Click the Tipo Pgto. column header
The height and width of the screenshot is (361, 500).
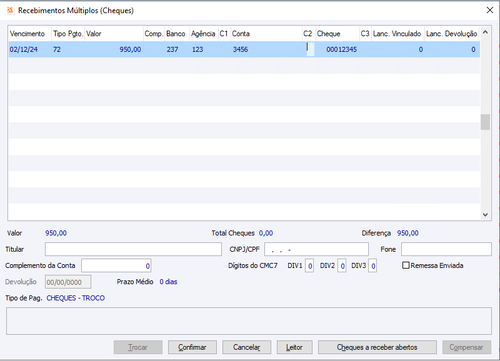point(68,34)
